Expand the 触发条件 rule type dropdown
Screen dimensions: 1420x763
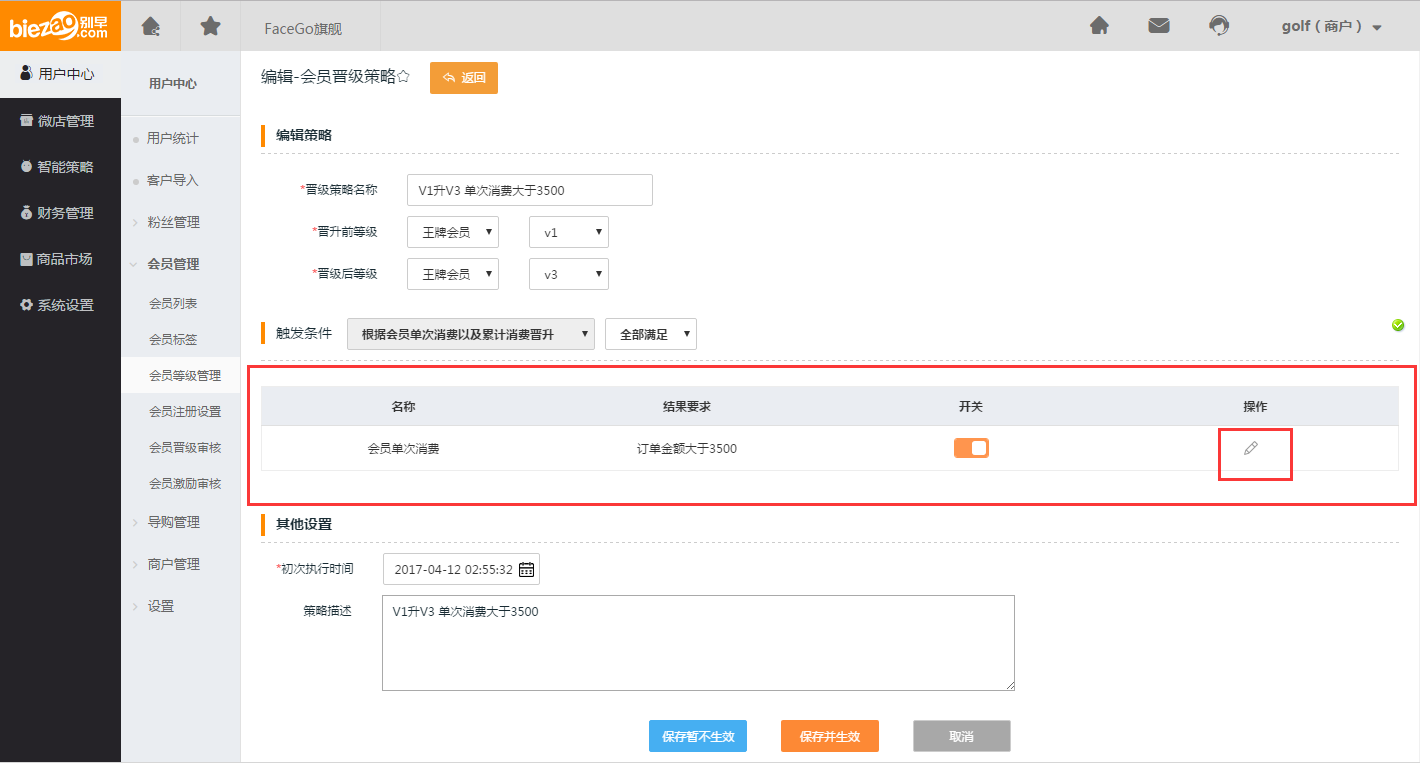pos(470,335)
